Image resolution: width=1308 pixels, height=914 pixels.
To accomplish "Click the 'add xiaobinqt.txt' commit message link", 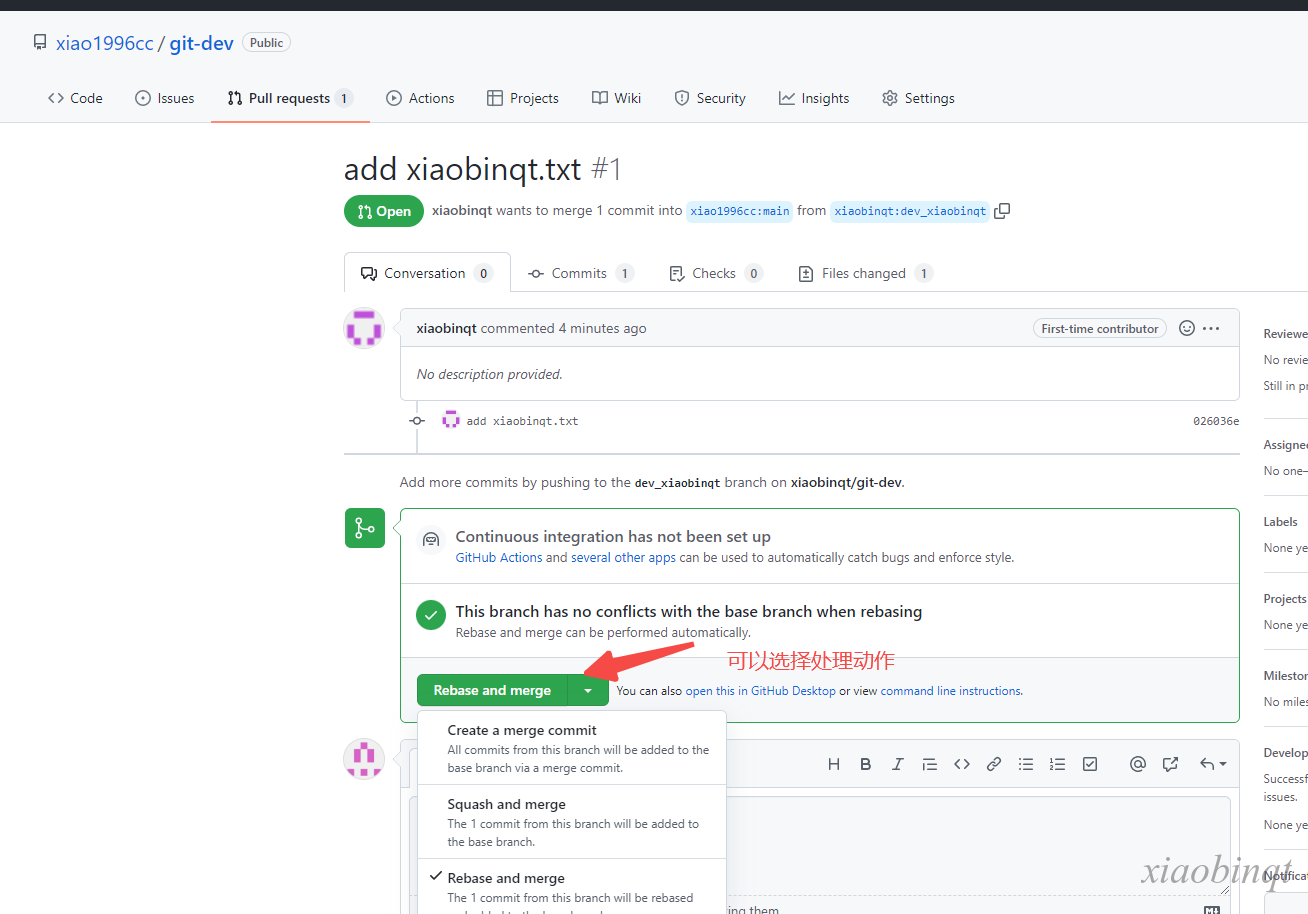I will click(522, 421).
